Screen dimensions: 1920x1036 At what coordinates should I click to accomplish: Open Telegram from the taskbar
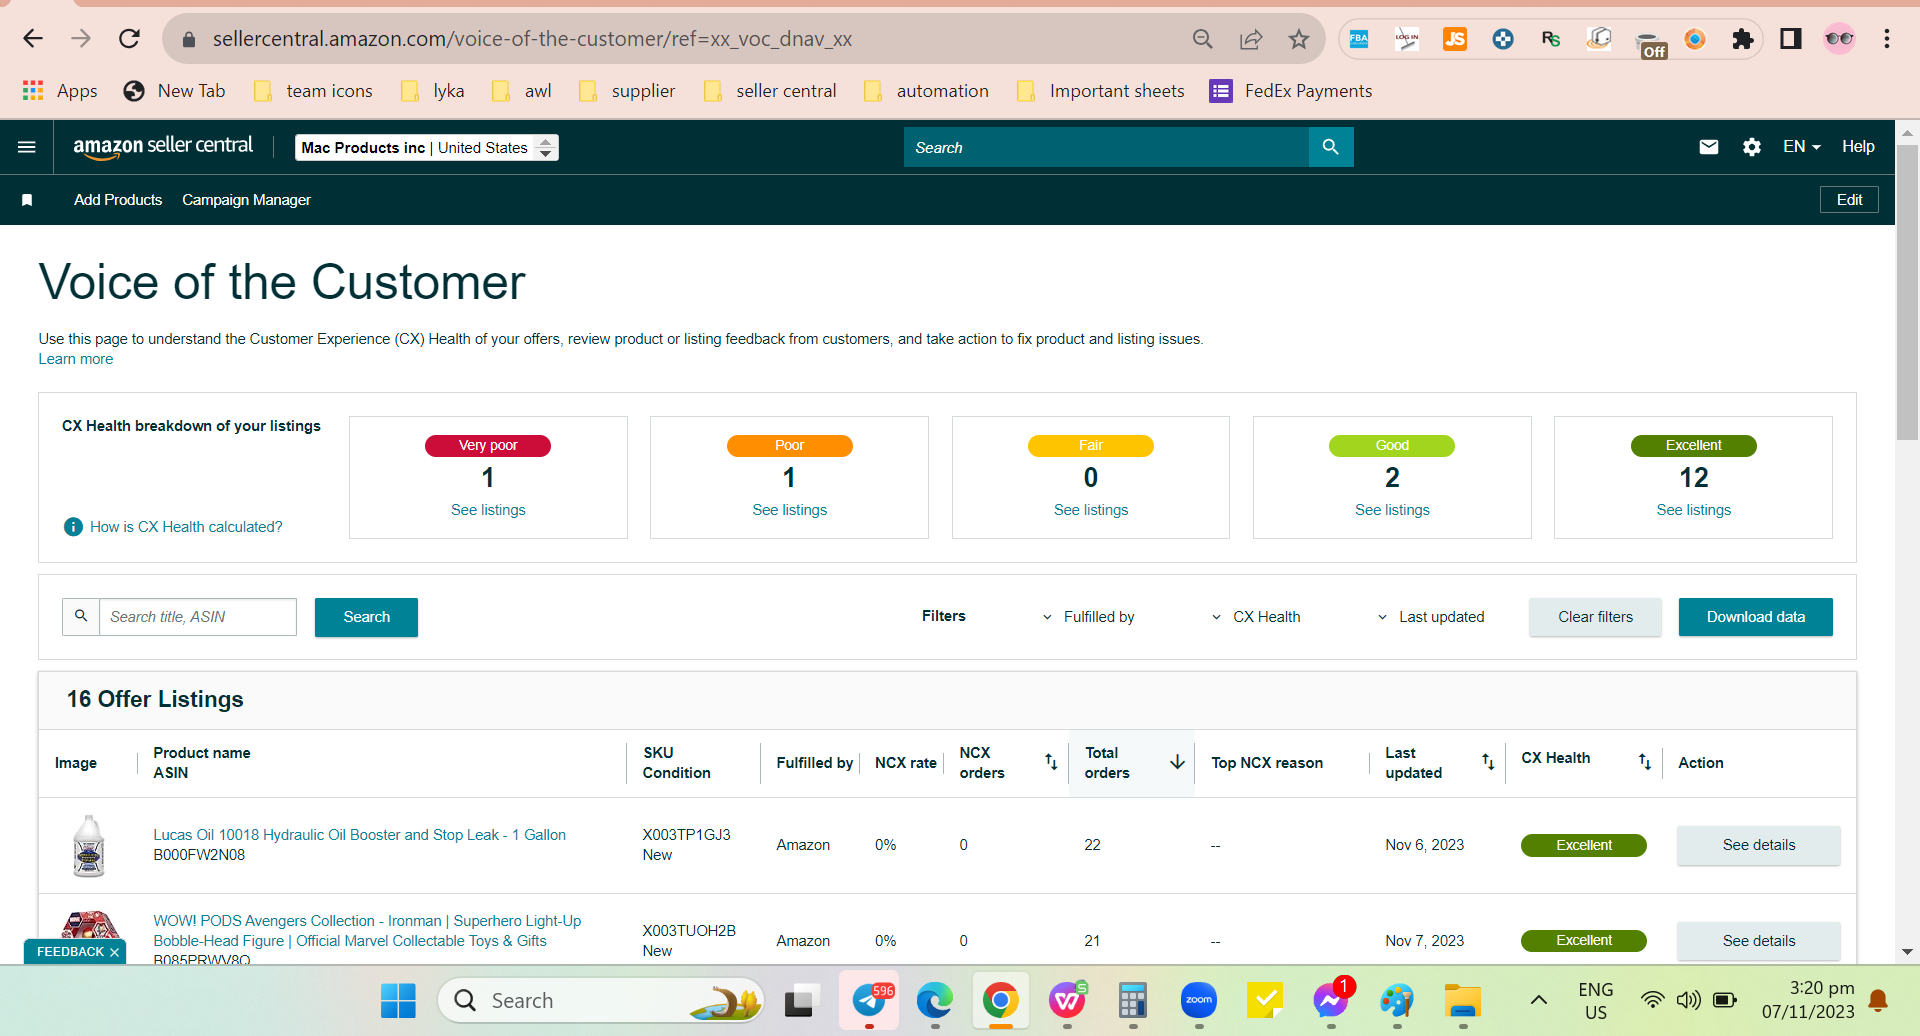tap(869, 1000)
